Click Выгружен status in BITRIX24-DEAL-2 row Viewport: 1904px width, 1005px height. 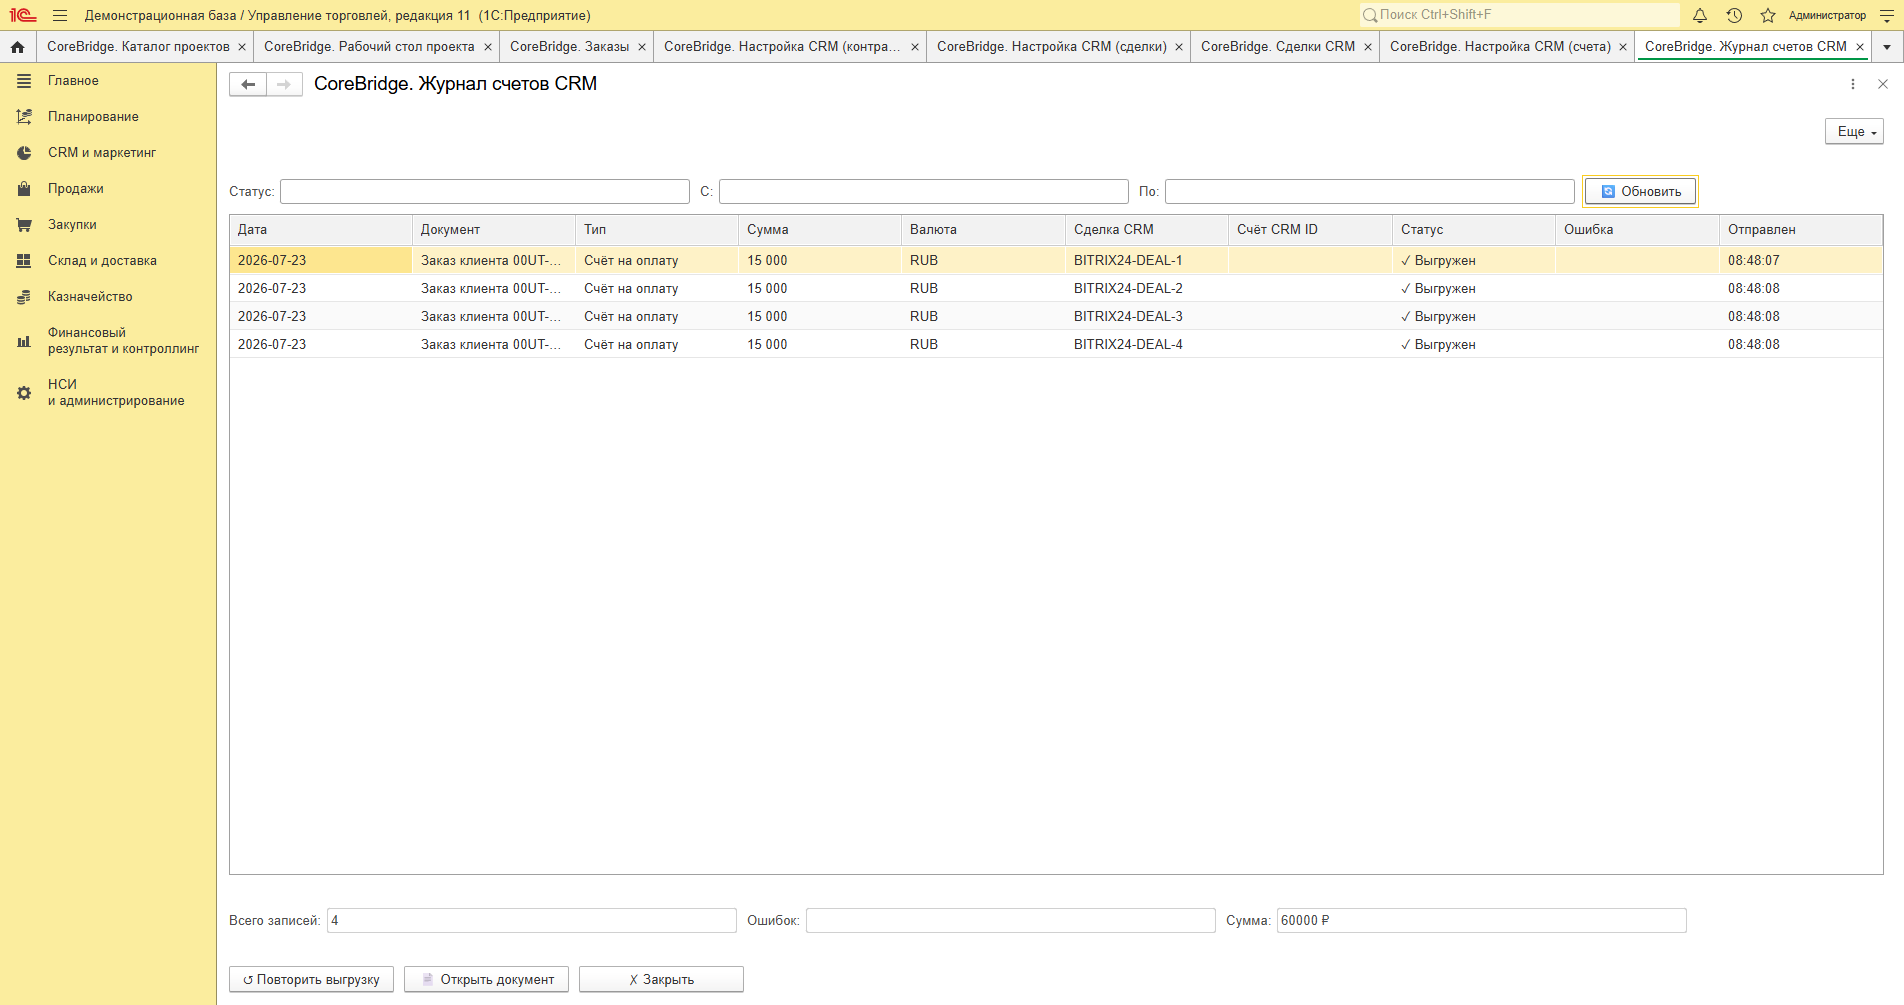[1474, 289]
